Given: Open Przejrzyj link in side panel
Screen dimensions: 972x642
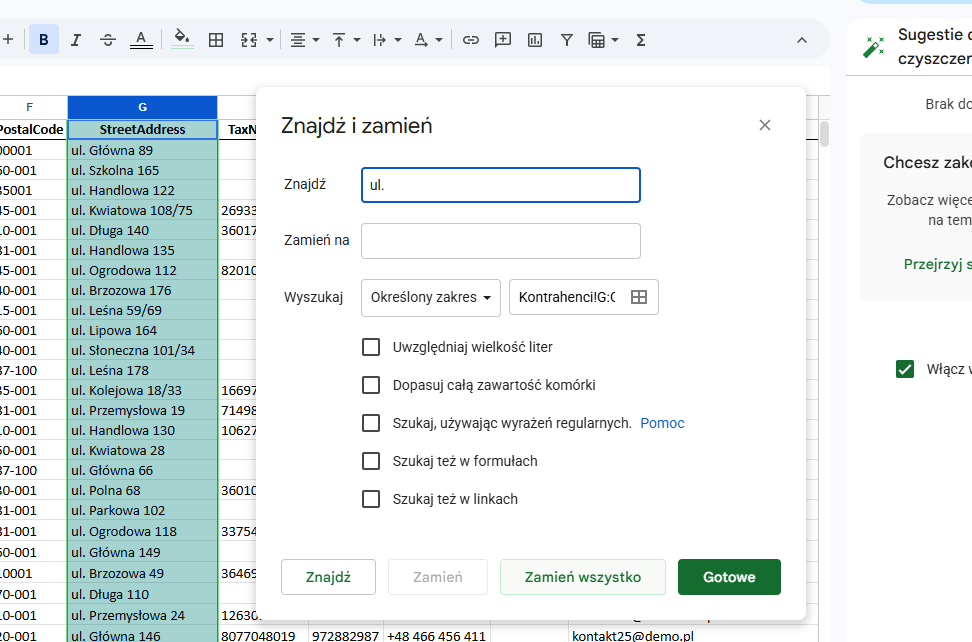Looking at the screenshot, I should (x=937, y=265).
